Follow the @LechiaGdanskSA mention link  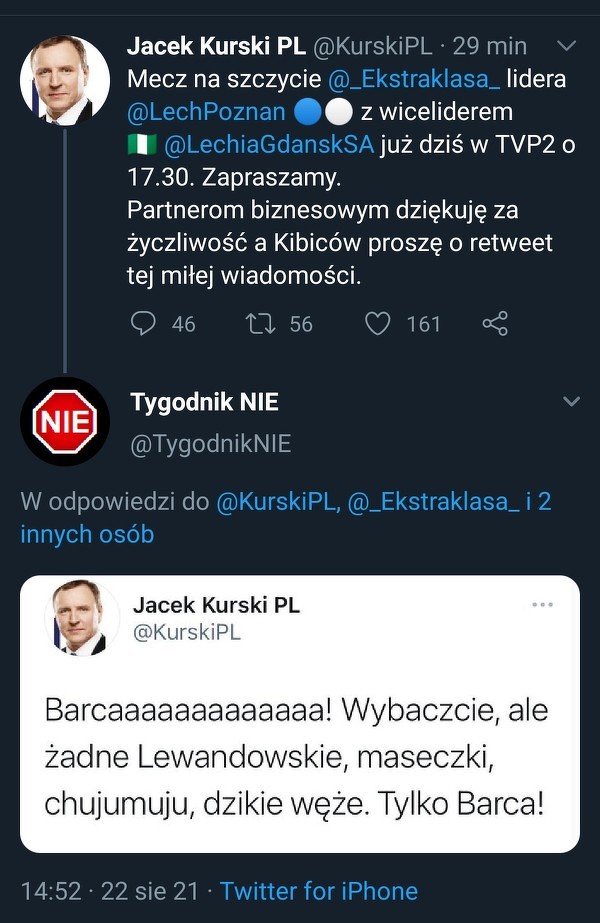tap(267, 144)
